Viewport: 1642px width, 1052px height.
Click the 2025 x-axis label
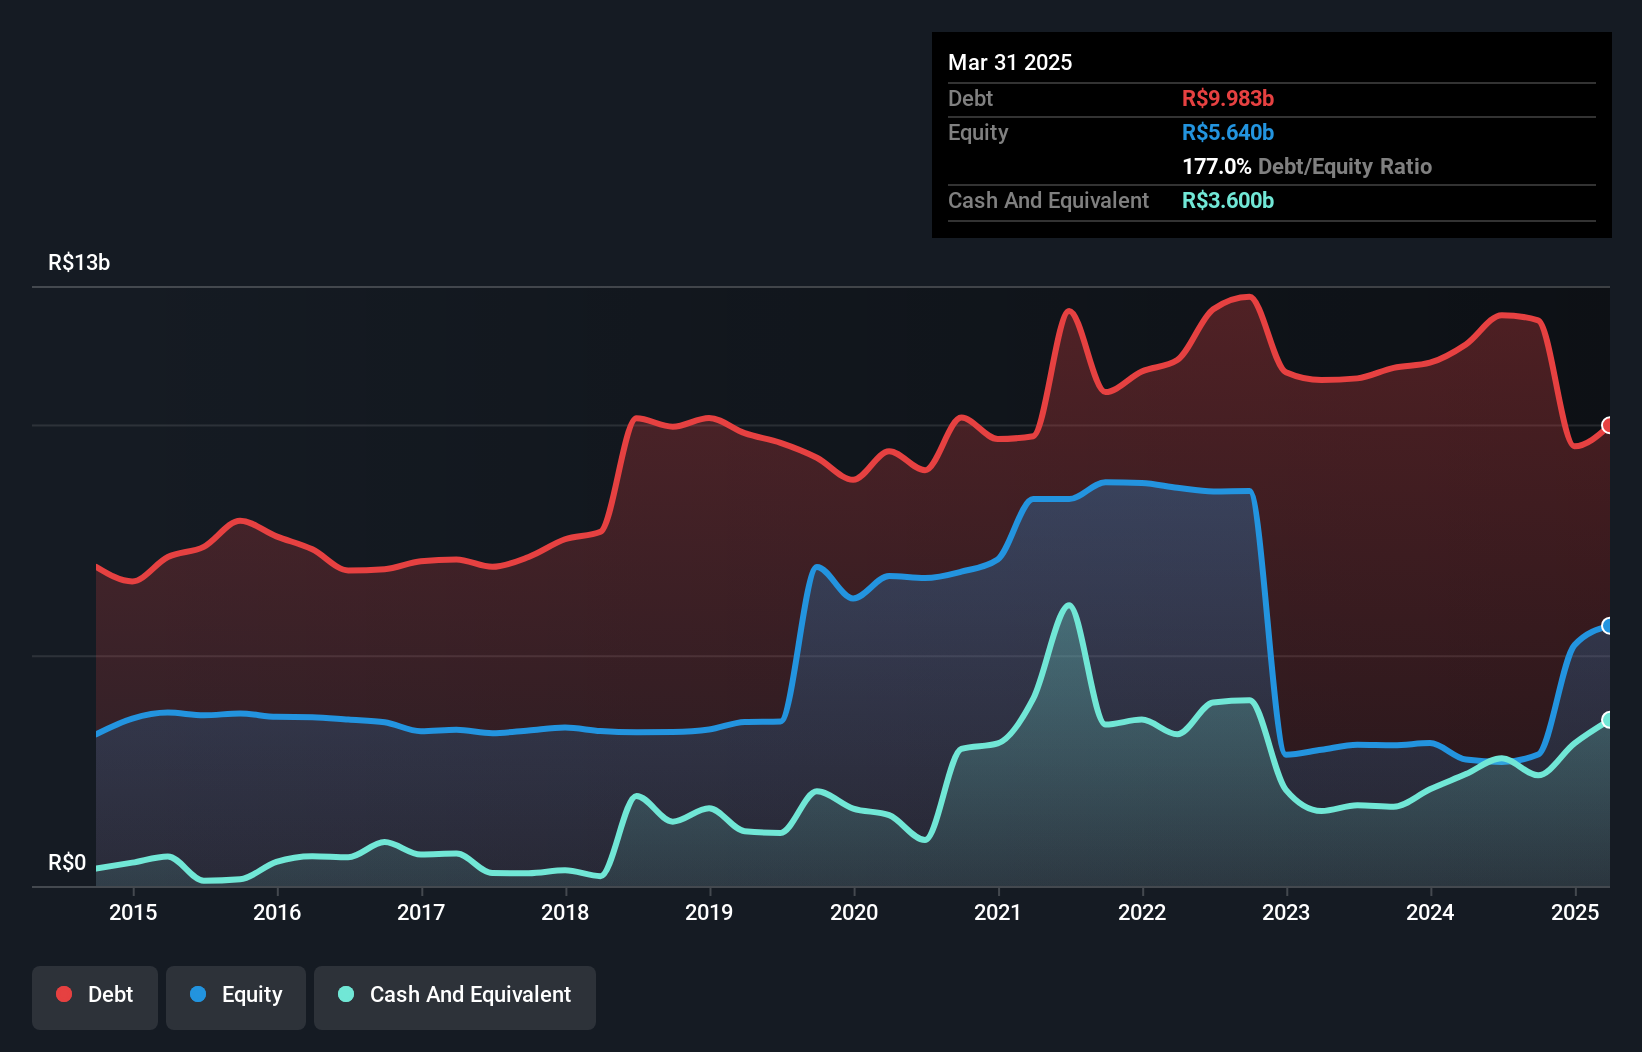tap(1575, 912)
